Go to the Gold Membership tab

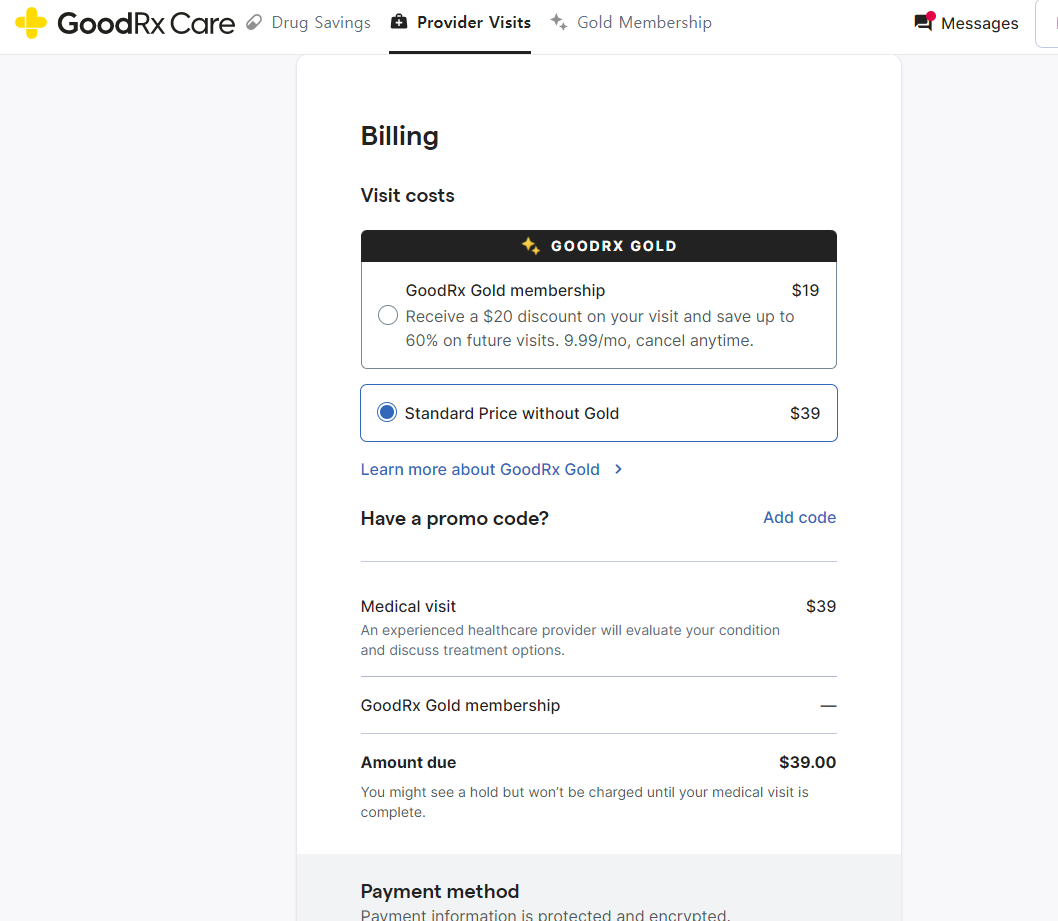pos(644,22)
